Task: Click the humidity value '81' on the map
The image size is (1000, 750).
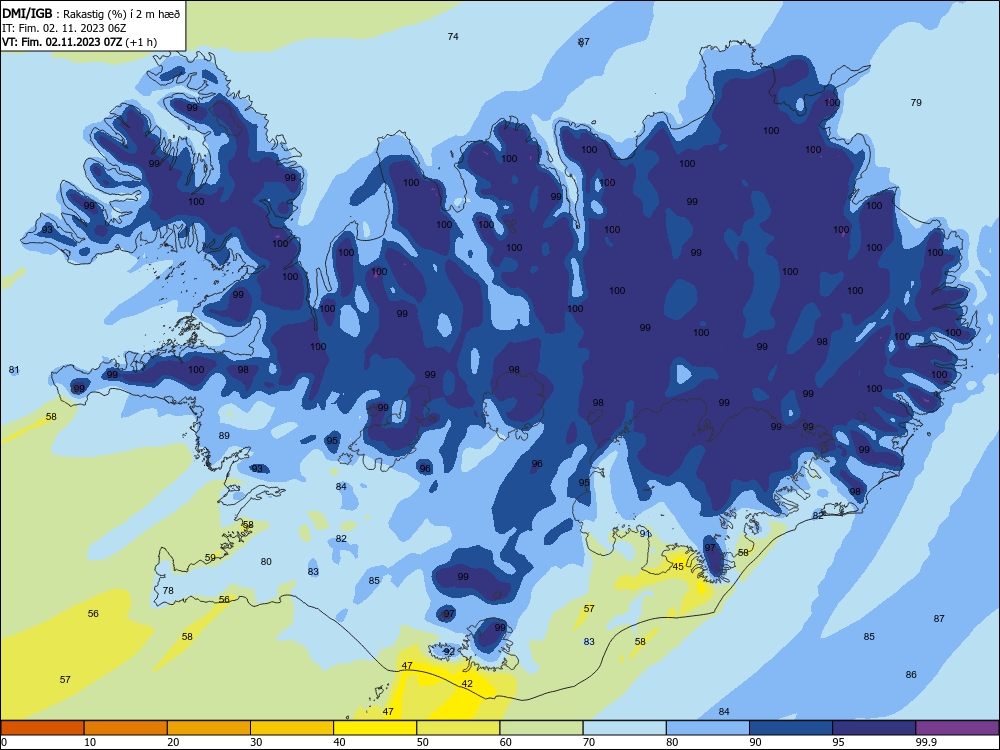Action: pos(14,370)
